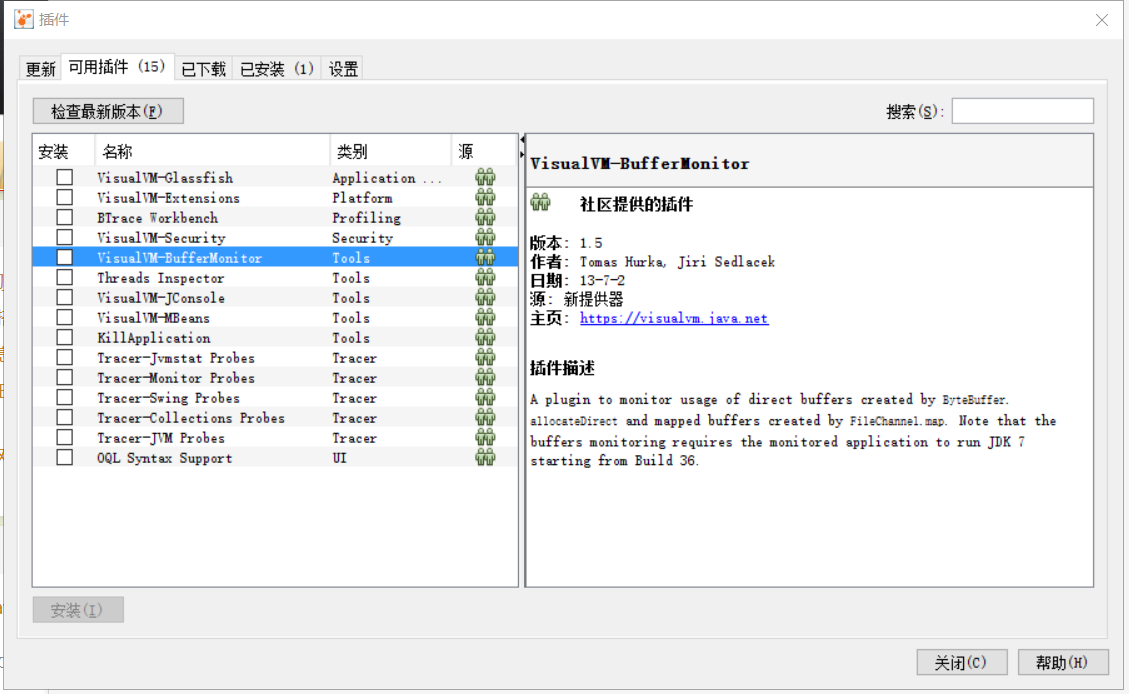The width and height of the screenshot is (1129, 694).
Task: Click the community source icon for Tracer-Swing Probes
Action: click(x=485, y=397)
